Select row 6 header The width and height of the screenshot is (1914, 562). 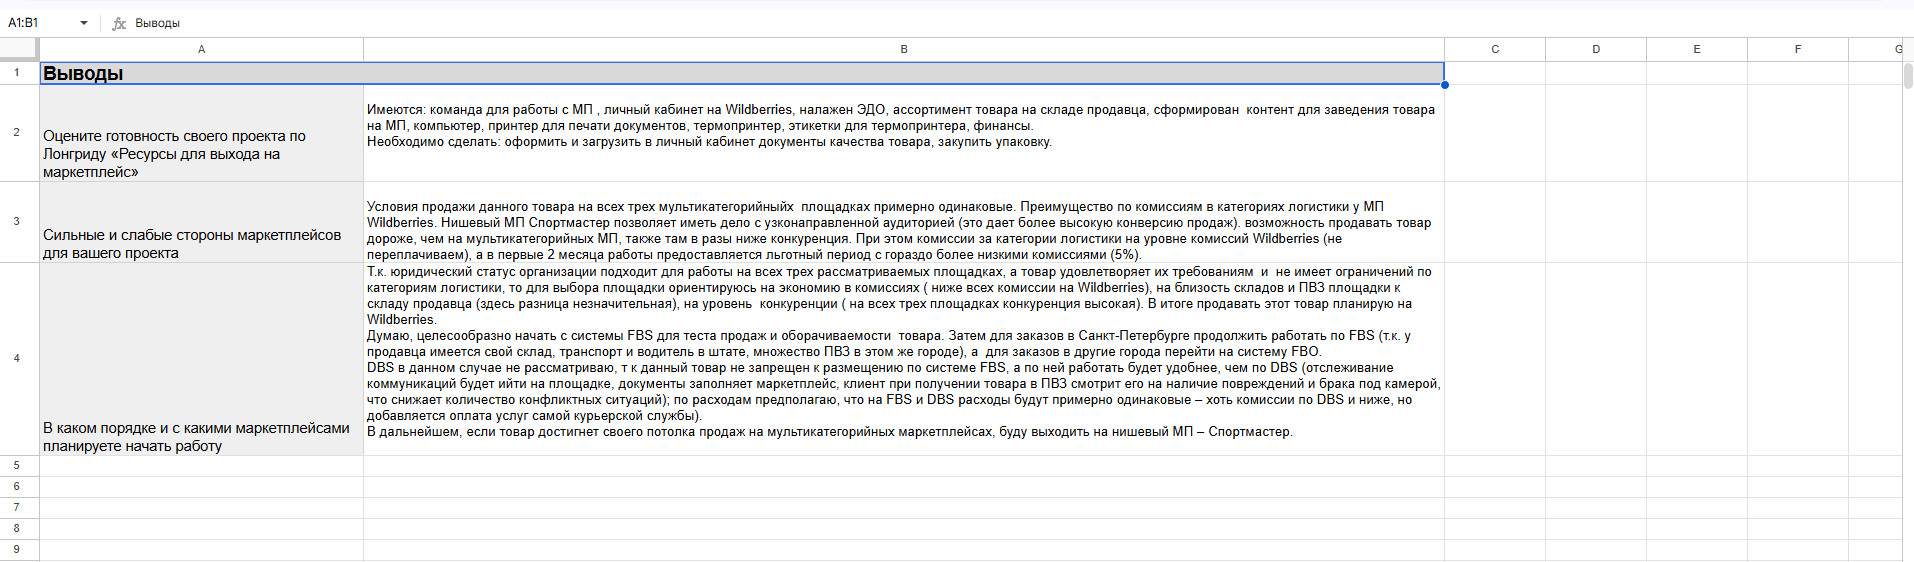tap(19, 487)
